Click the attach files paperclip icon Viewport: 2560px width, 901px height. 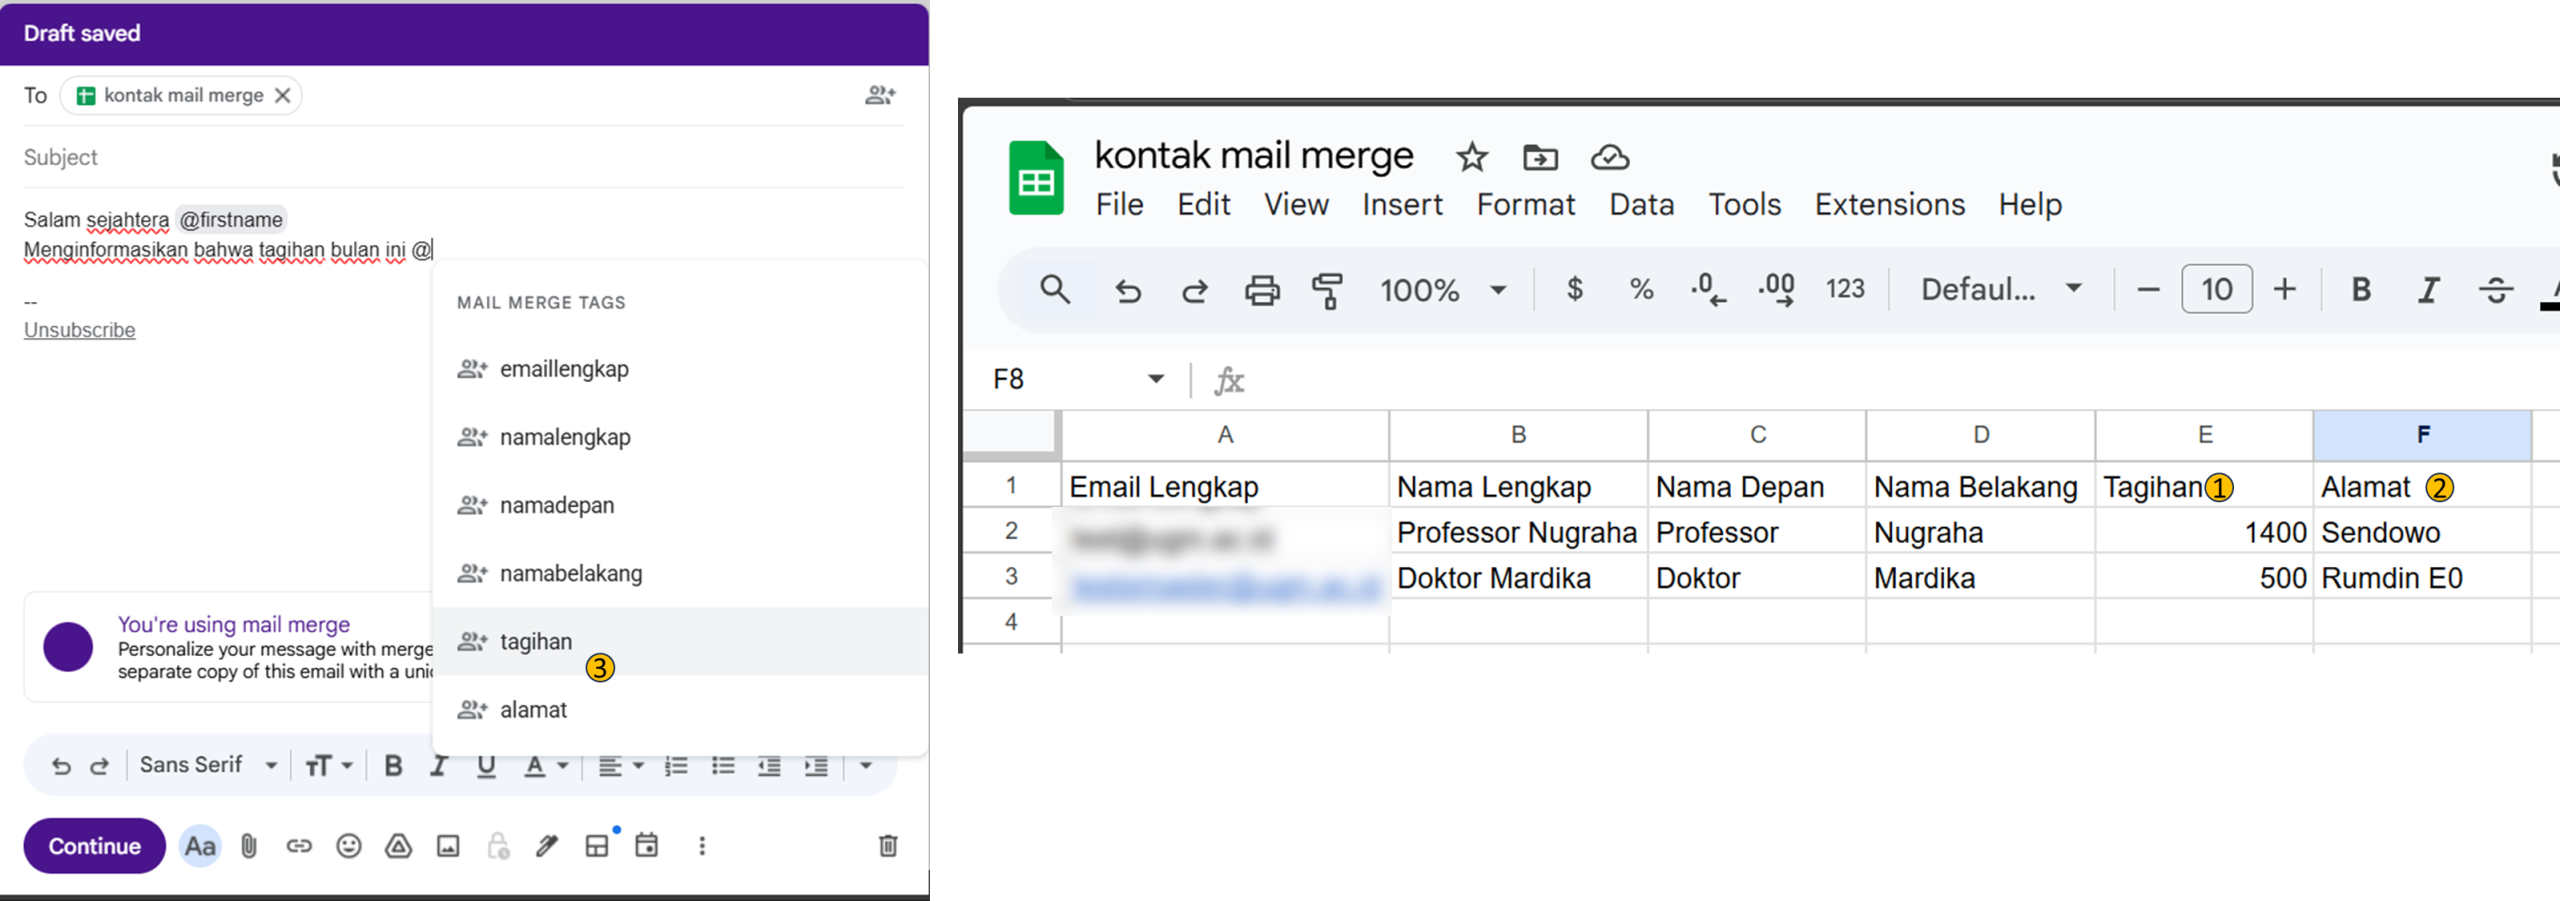[249, 846]
